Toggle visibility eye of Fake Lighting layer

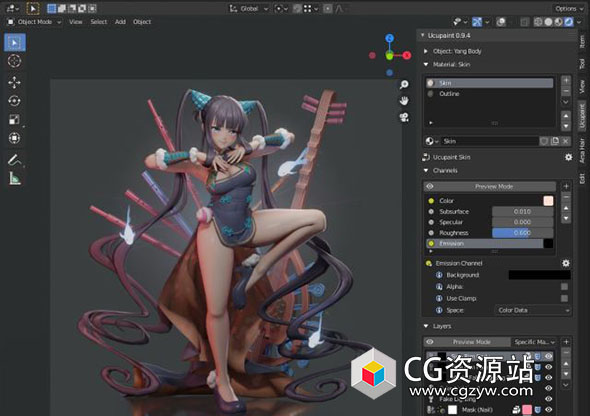549,399
